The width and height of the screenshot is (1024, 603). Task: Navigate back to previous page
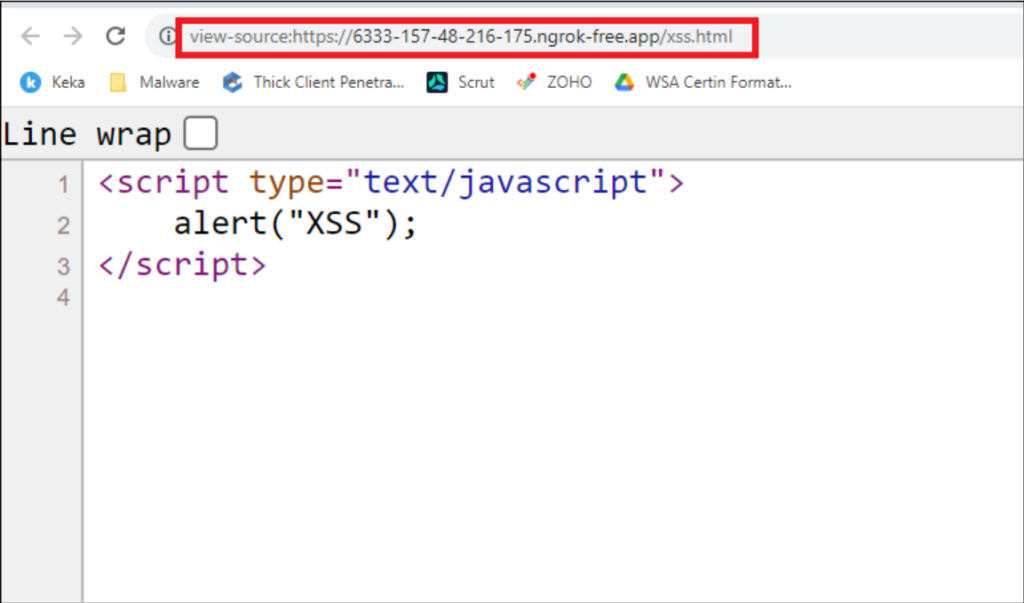pos(31,35)
